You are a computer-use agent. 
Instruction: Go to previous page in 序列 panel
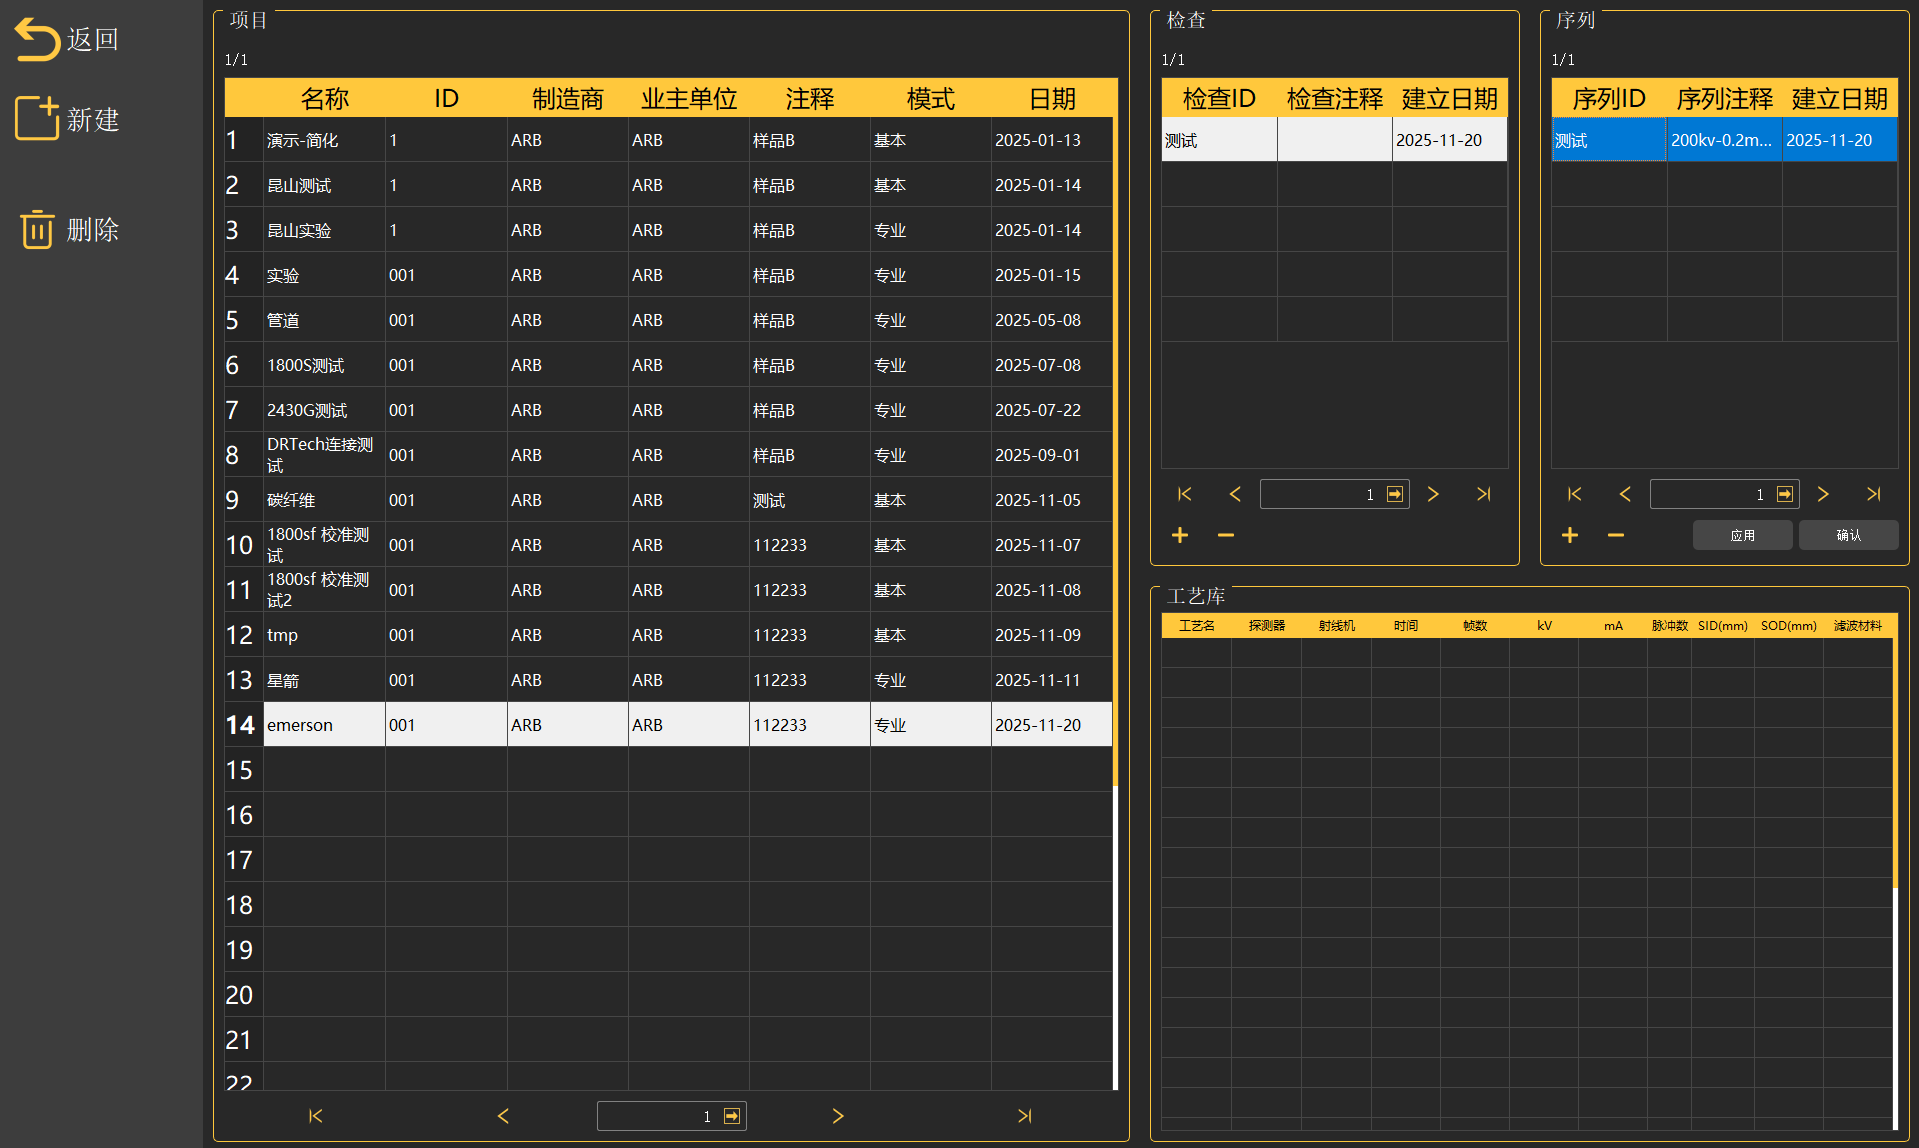(x=1625, y=494)
